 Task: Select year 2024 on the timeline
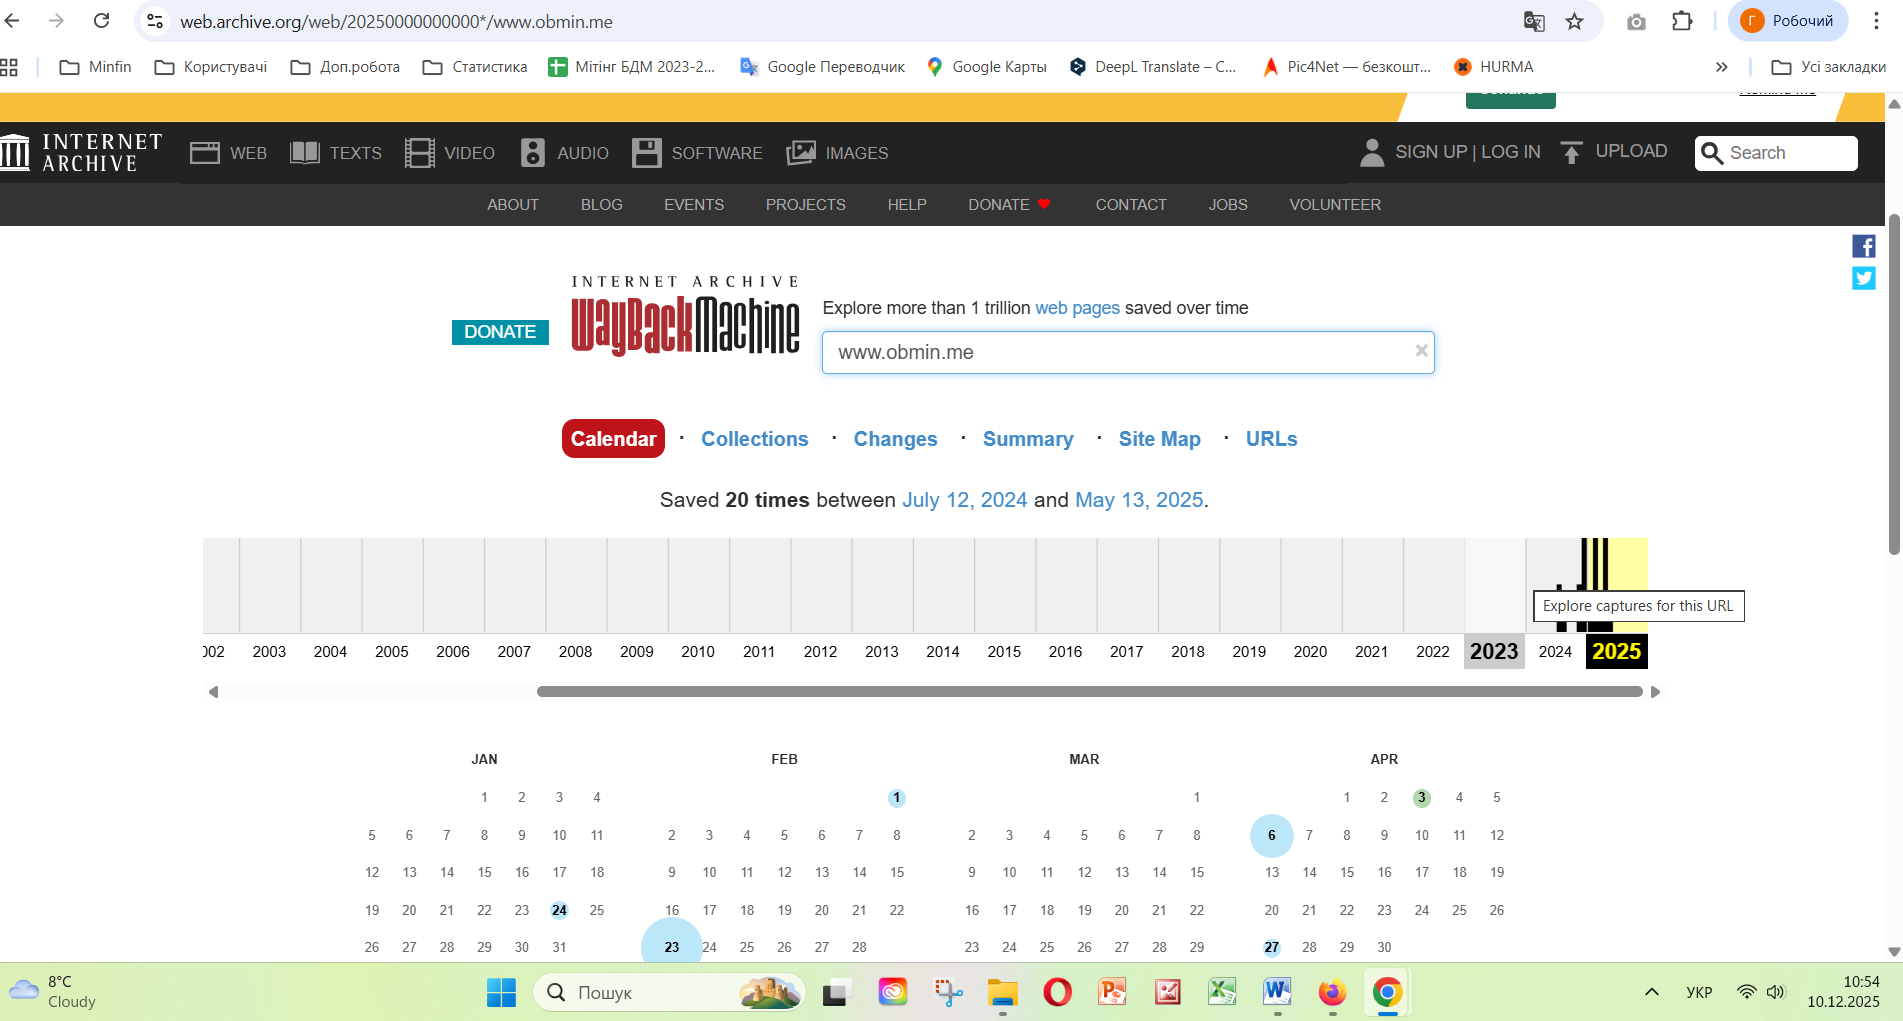pos(1555,652)
